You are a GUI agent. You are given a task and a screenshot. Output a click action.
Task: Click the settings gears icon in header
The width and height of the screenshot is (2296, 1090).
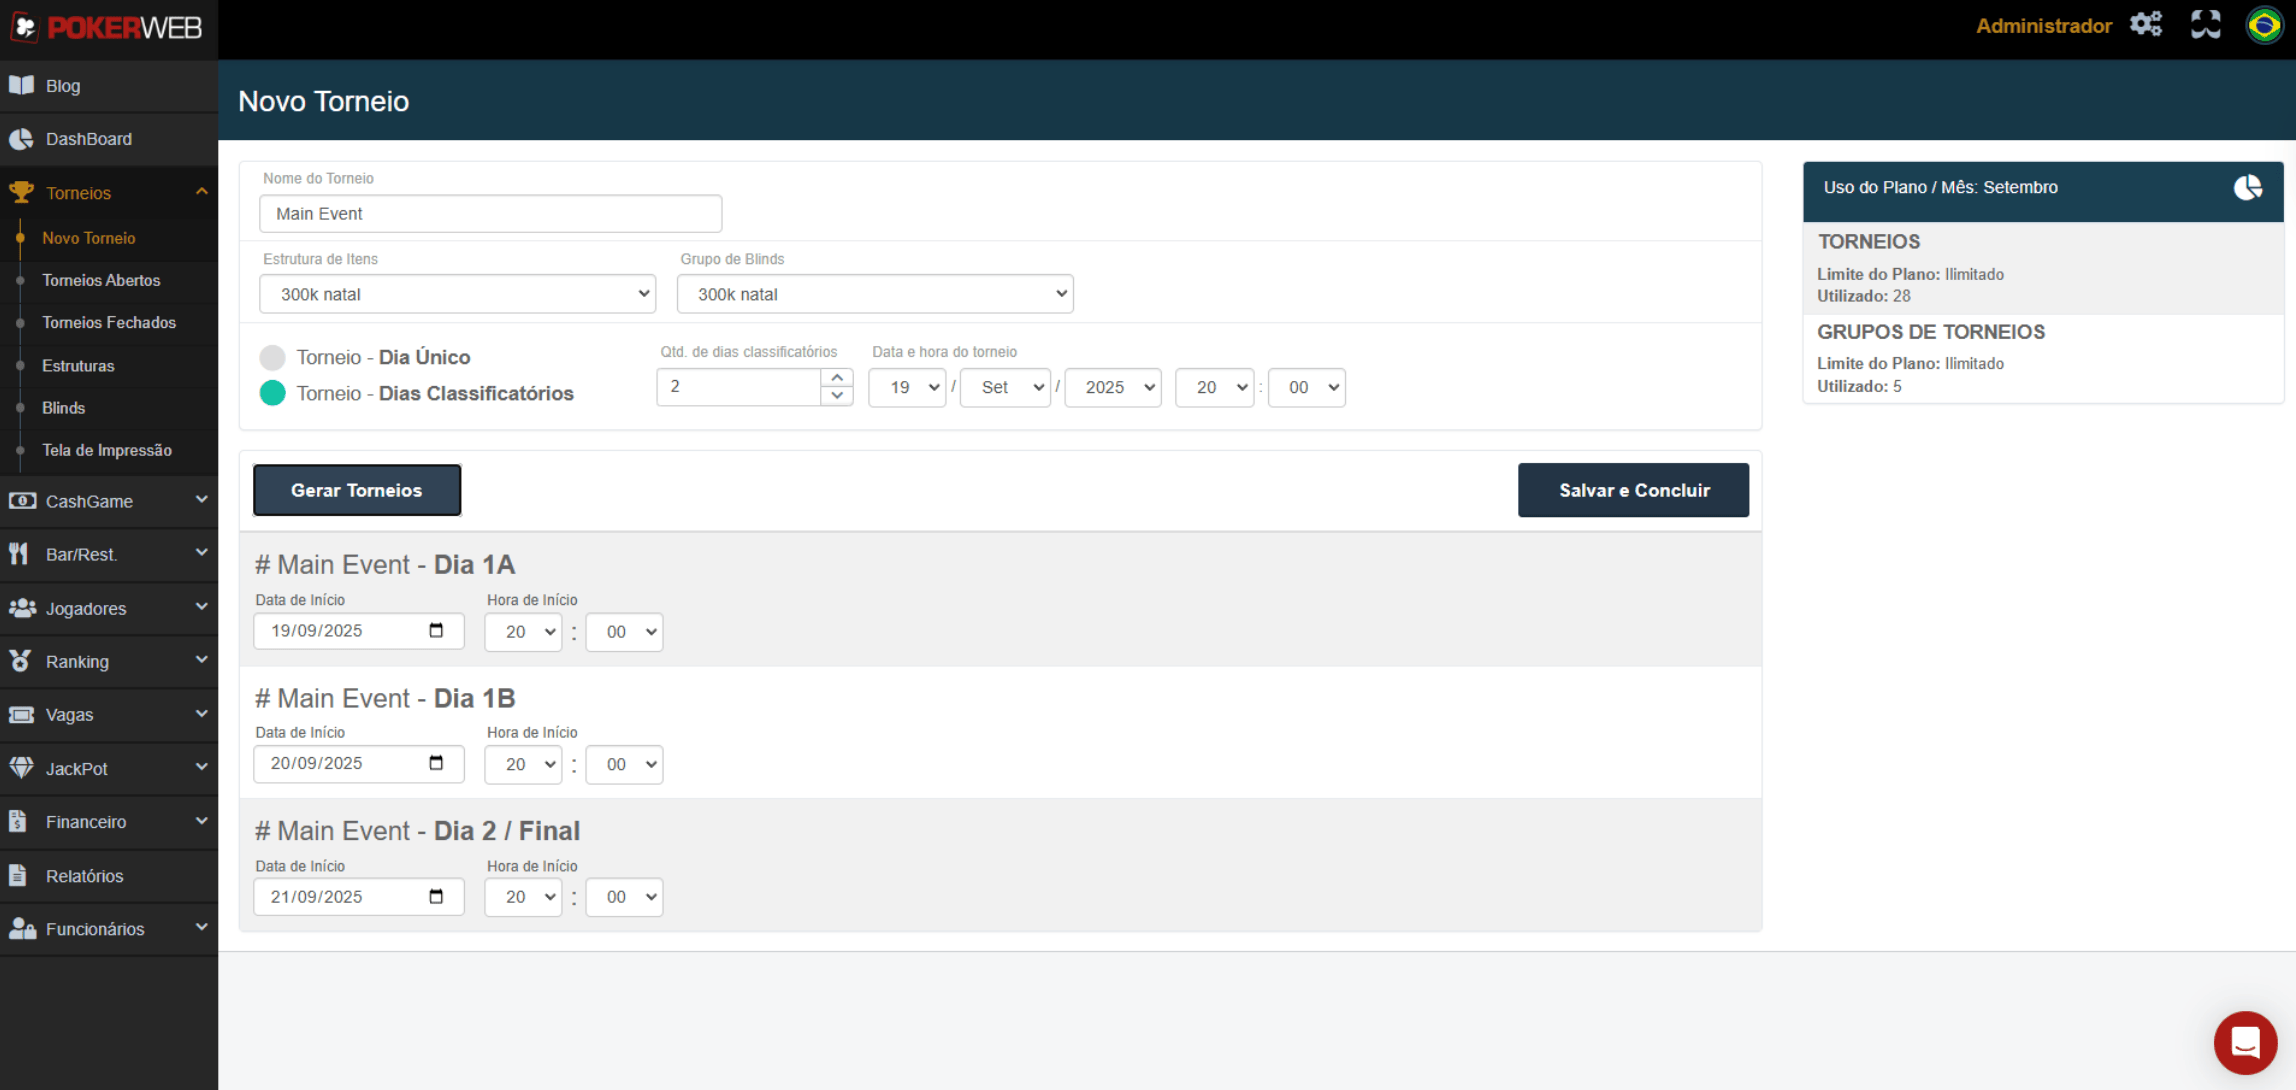pyautogui.click(x=2146, y=24)
